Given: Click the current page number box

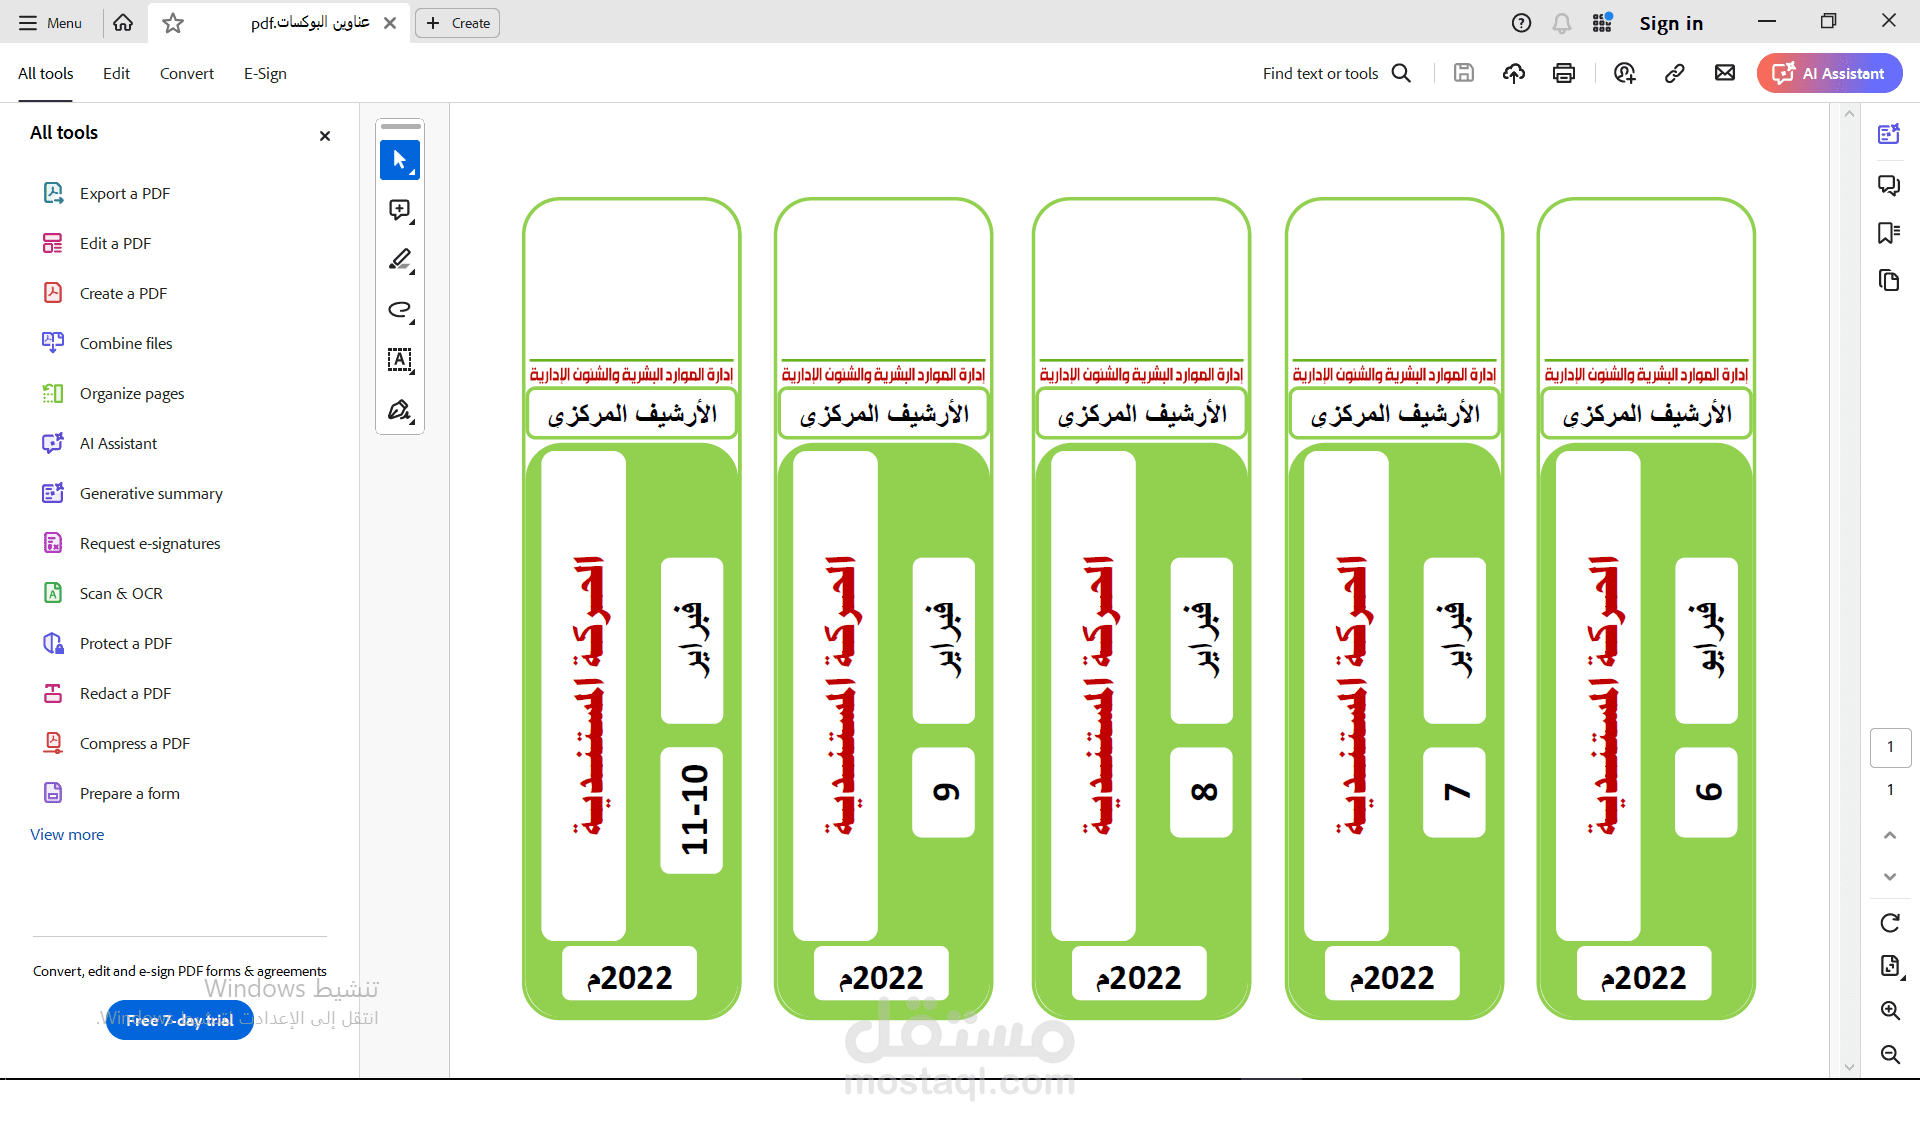Looking at the screenshot, I should (x=1890, y=747).
